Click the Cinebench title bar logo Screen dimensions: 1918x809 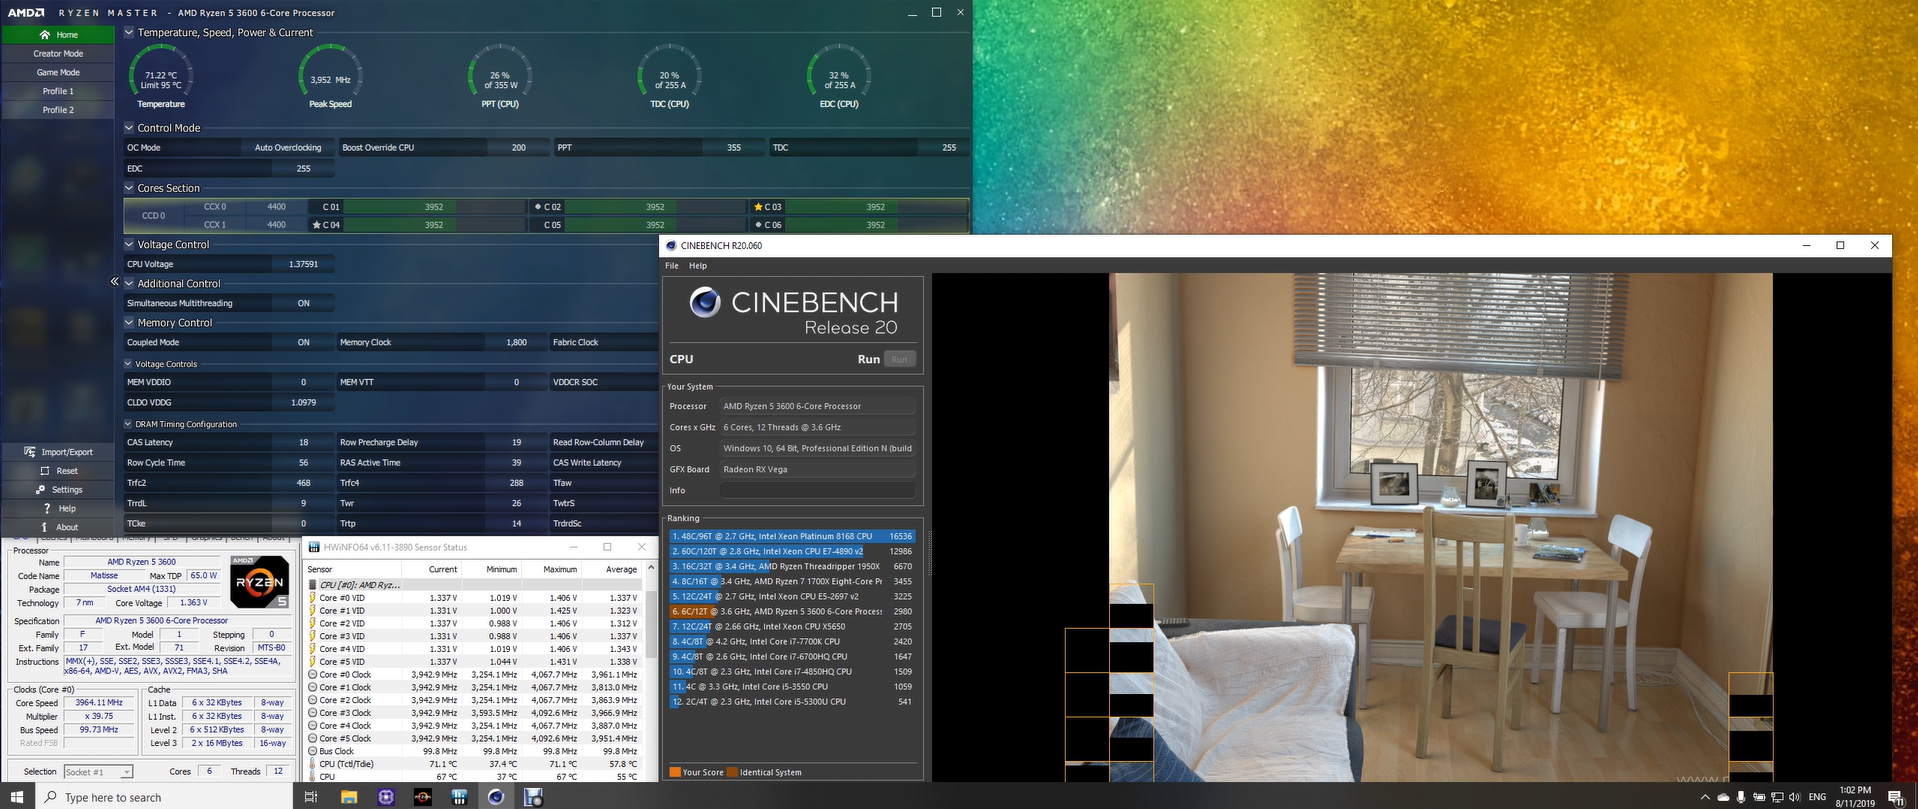671,245
